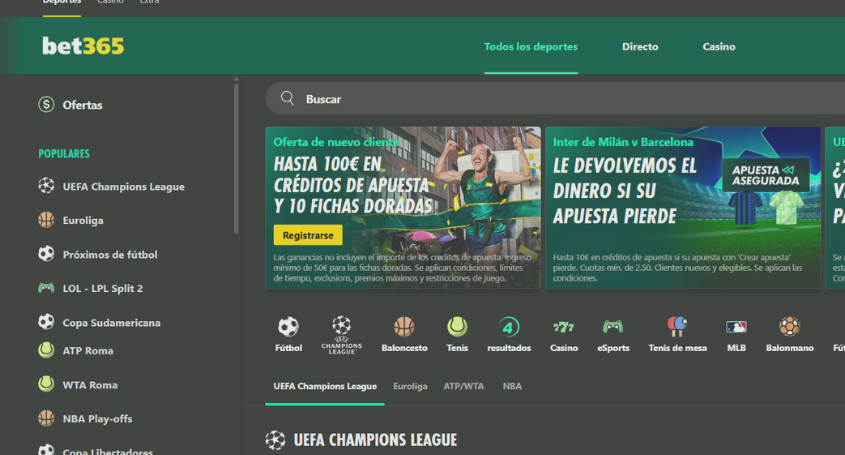Switch to the ATP/WTA content tab
The height and width of the screenshot is (455, 845).
point(463,386)
